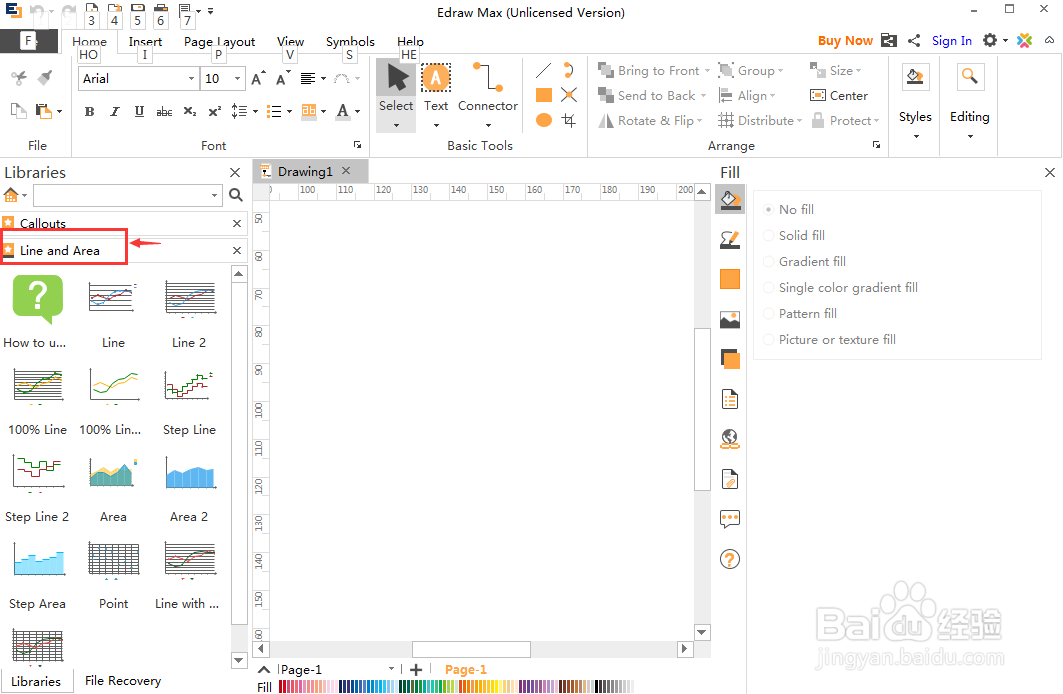Image resolution: width=1063 pixels, height=694 pixels.
Task: Expand the Send to Back dropdown
Action: pos(703,96)
